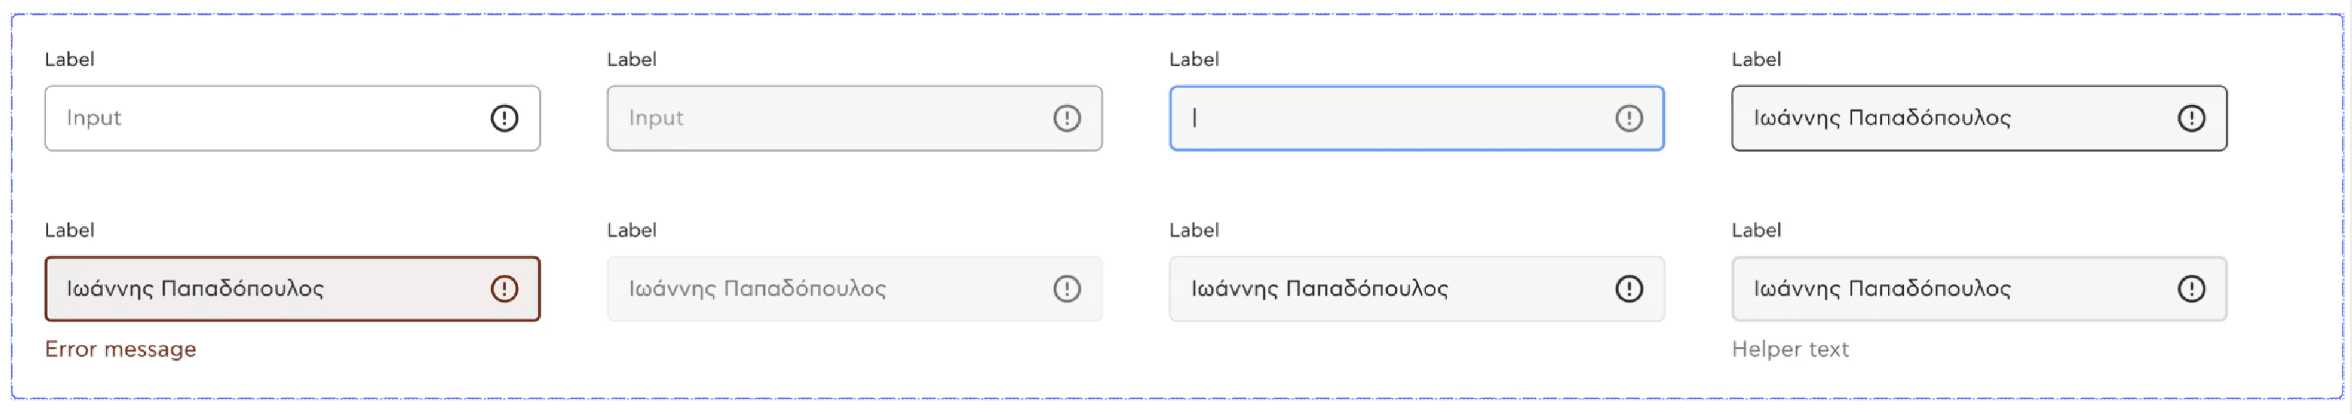Click the Helper text caption
This screenshot has width=2352, height=414.
(x=1789, y=349)
